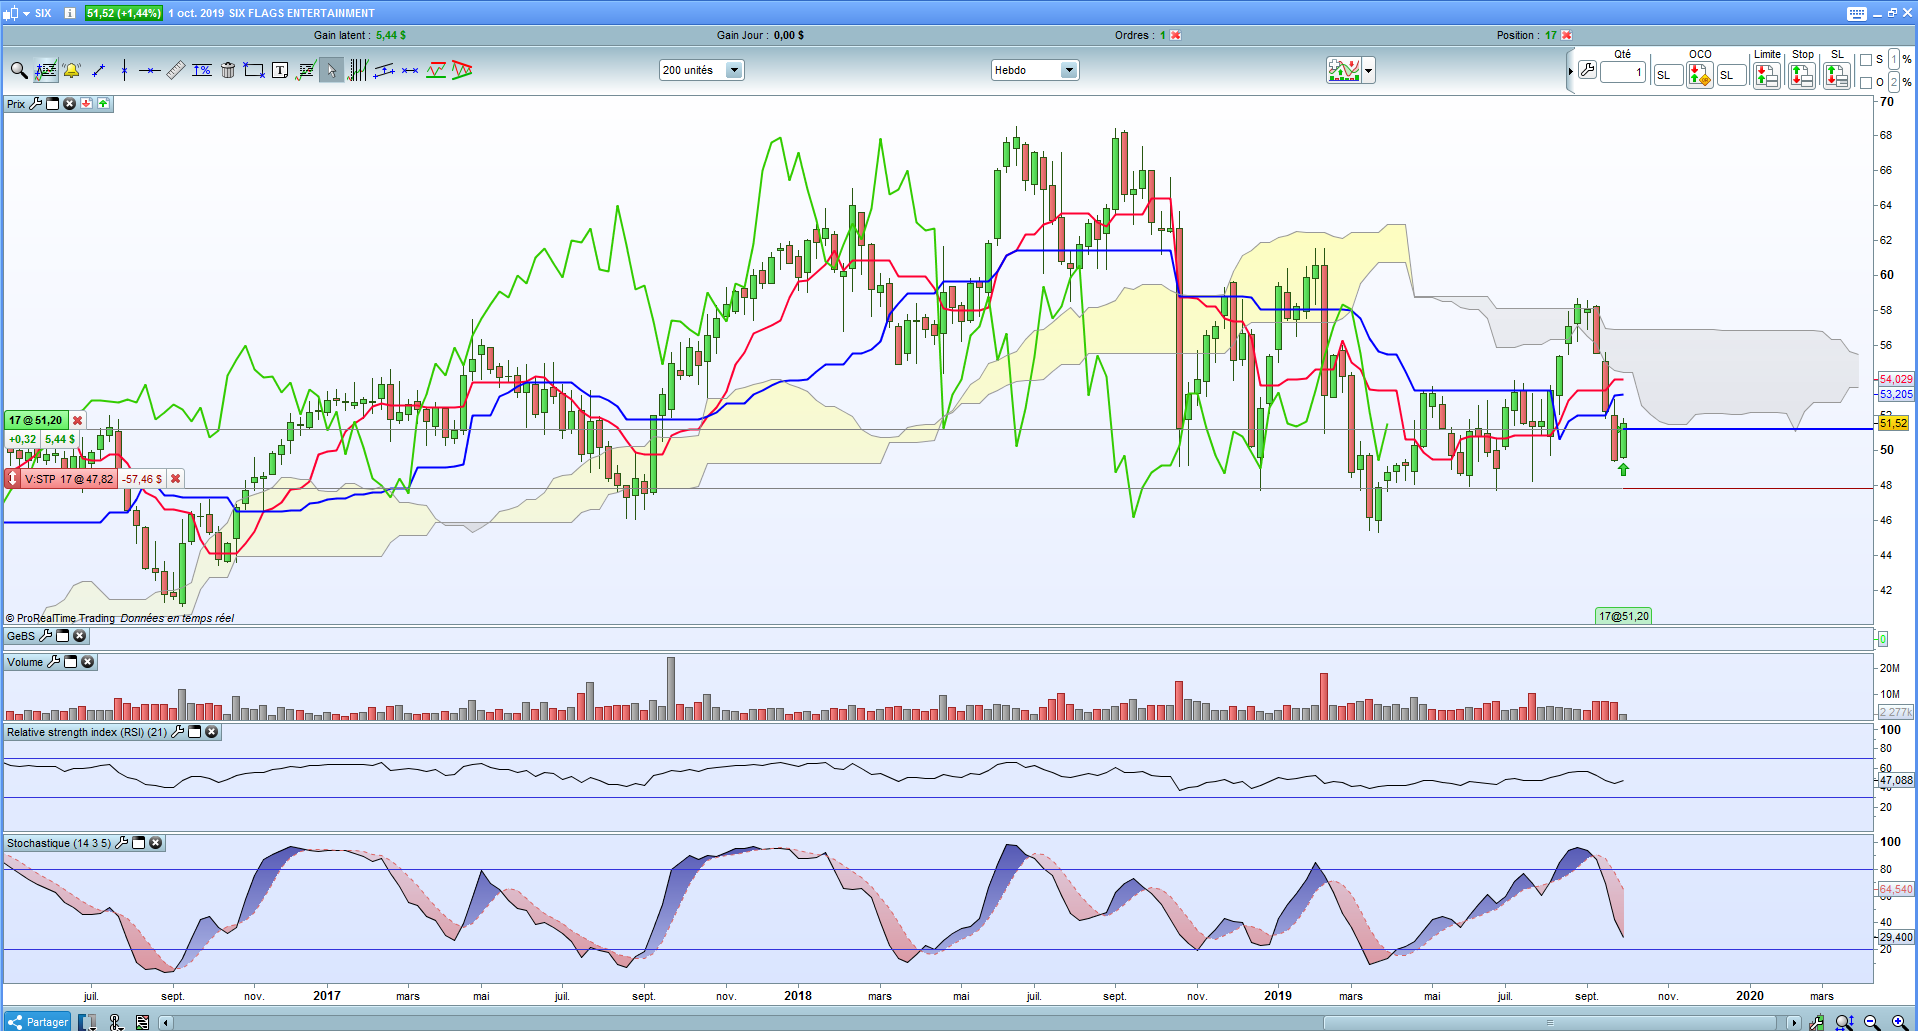Viewport: 1918px width, 1031px height.
Task: Click the trash delete objects icon
Action: point(228,70)
